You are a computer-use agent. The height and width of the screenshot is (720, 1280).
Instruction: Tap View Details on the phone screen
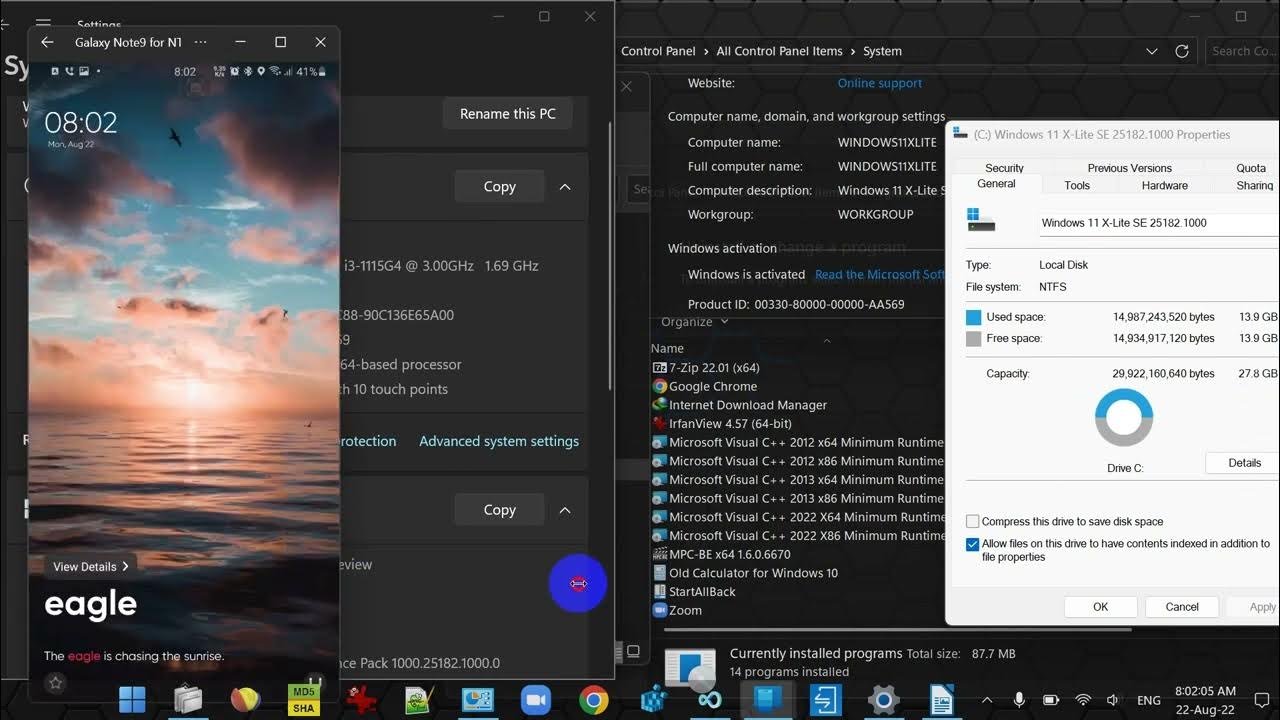tap(90, 566)
